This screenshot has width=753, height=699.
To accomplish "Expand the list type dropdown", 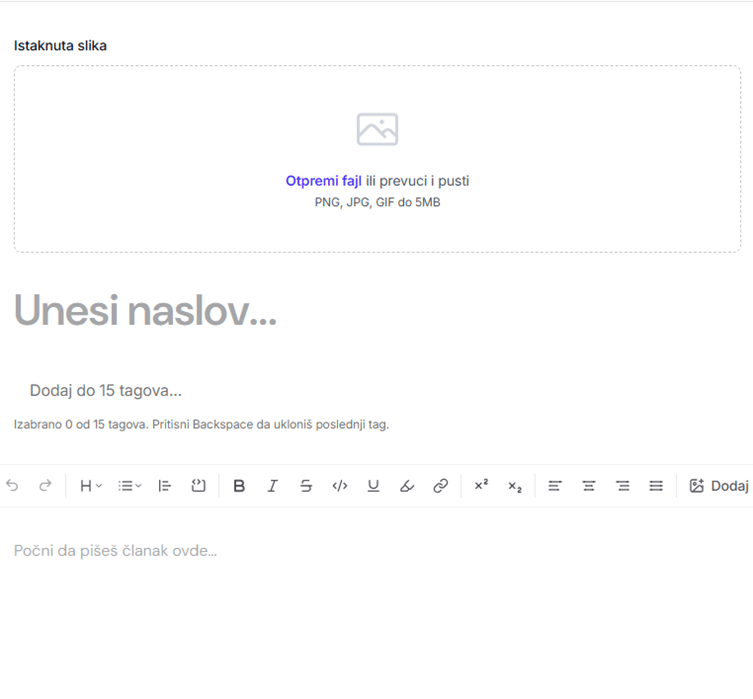I will pyautogui.click(x=130, y=486).
